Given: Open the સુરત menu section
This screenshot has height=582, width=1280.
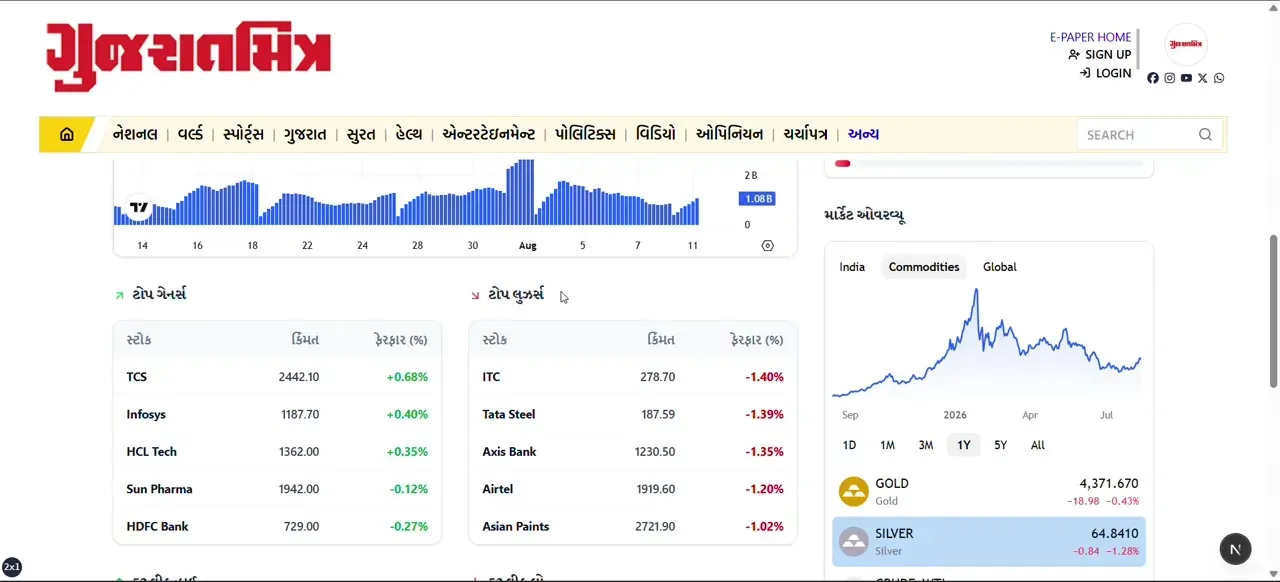Looking at the screenshot, I should pyautogui.click(x=361, y=134).
